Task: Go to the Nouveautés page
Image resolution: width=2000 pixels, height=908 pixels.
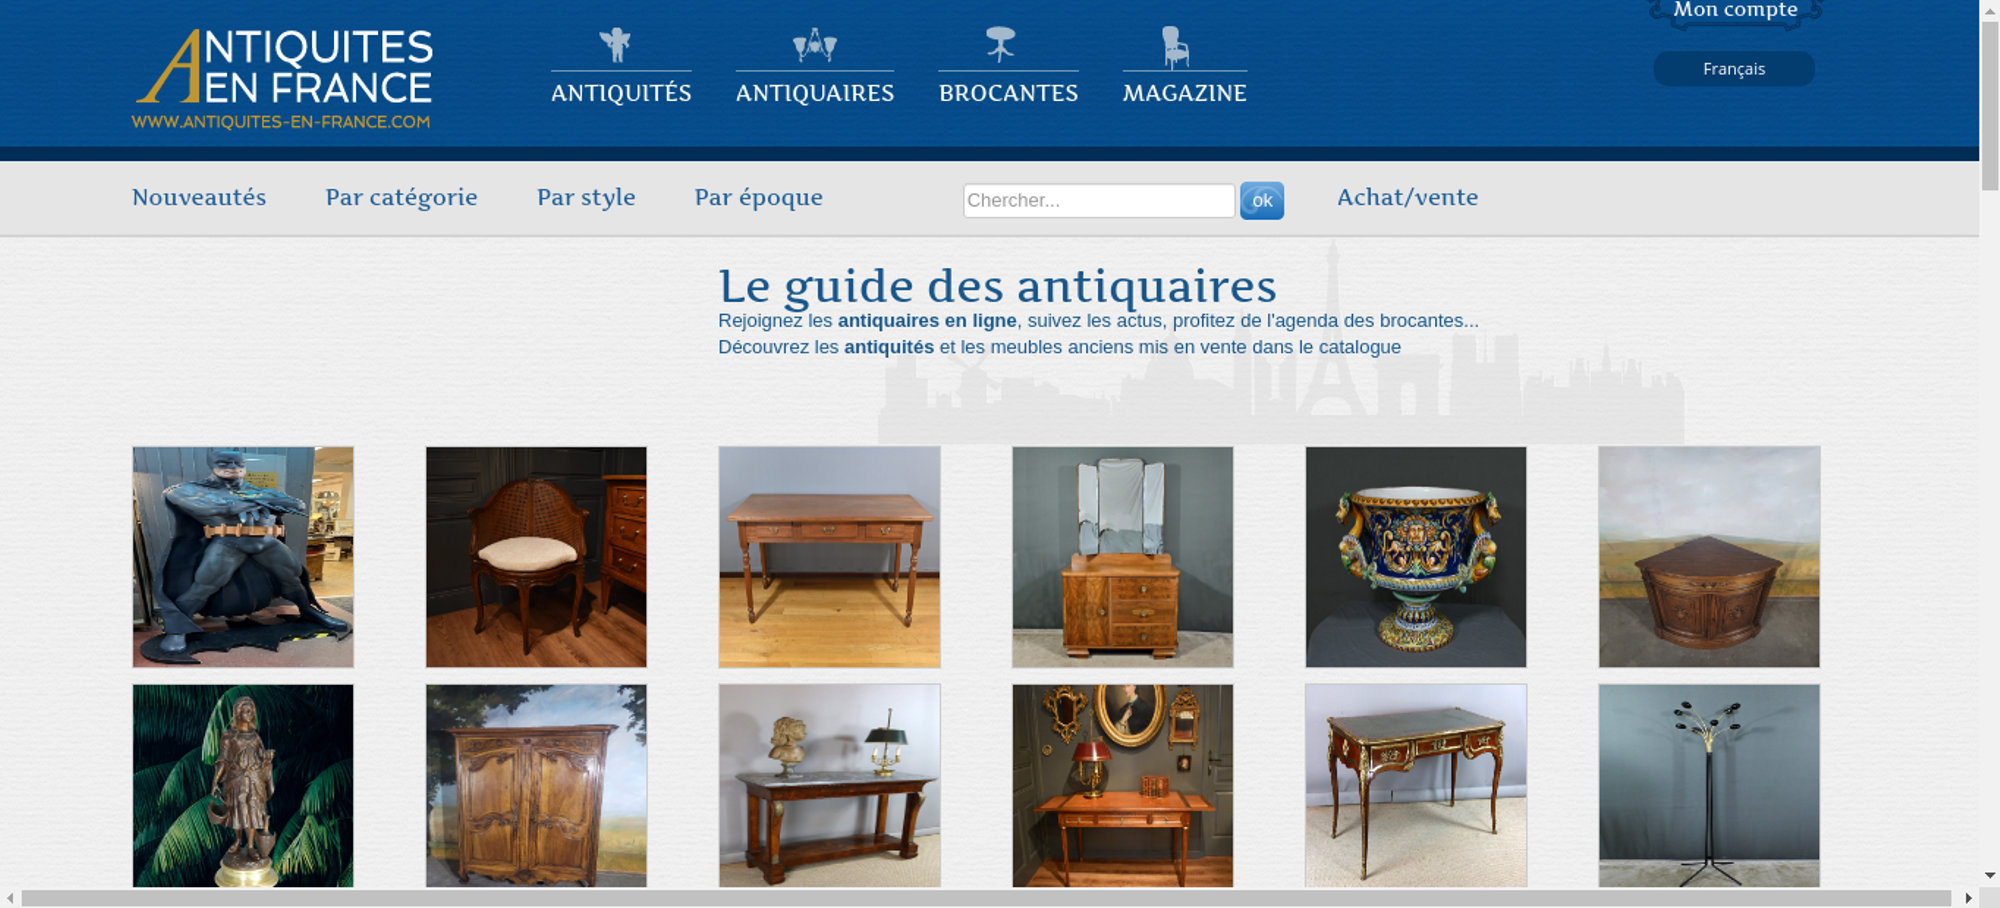Action: tap(199, 197)
